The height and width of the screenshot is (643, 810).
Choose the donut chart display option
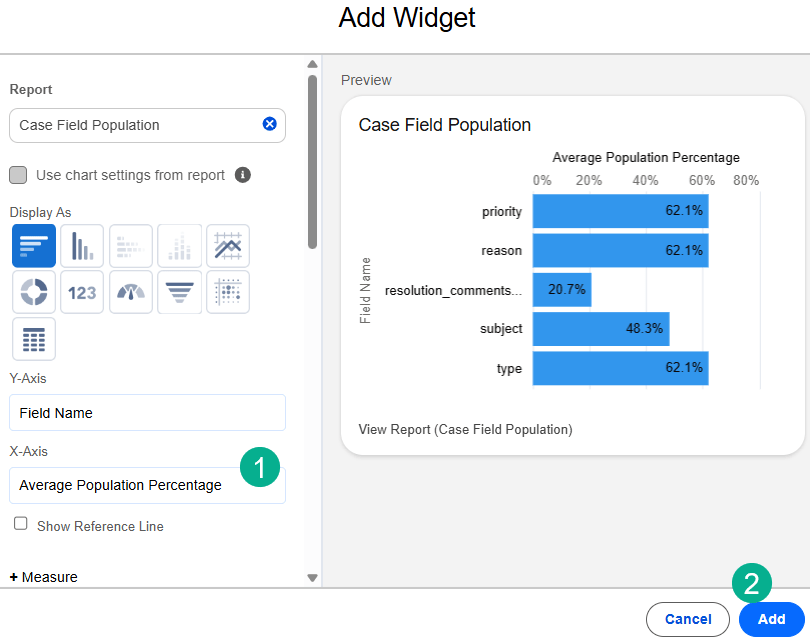click(x=33, y=292)
